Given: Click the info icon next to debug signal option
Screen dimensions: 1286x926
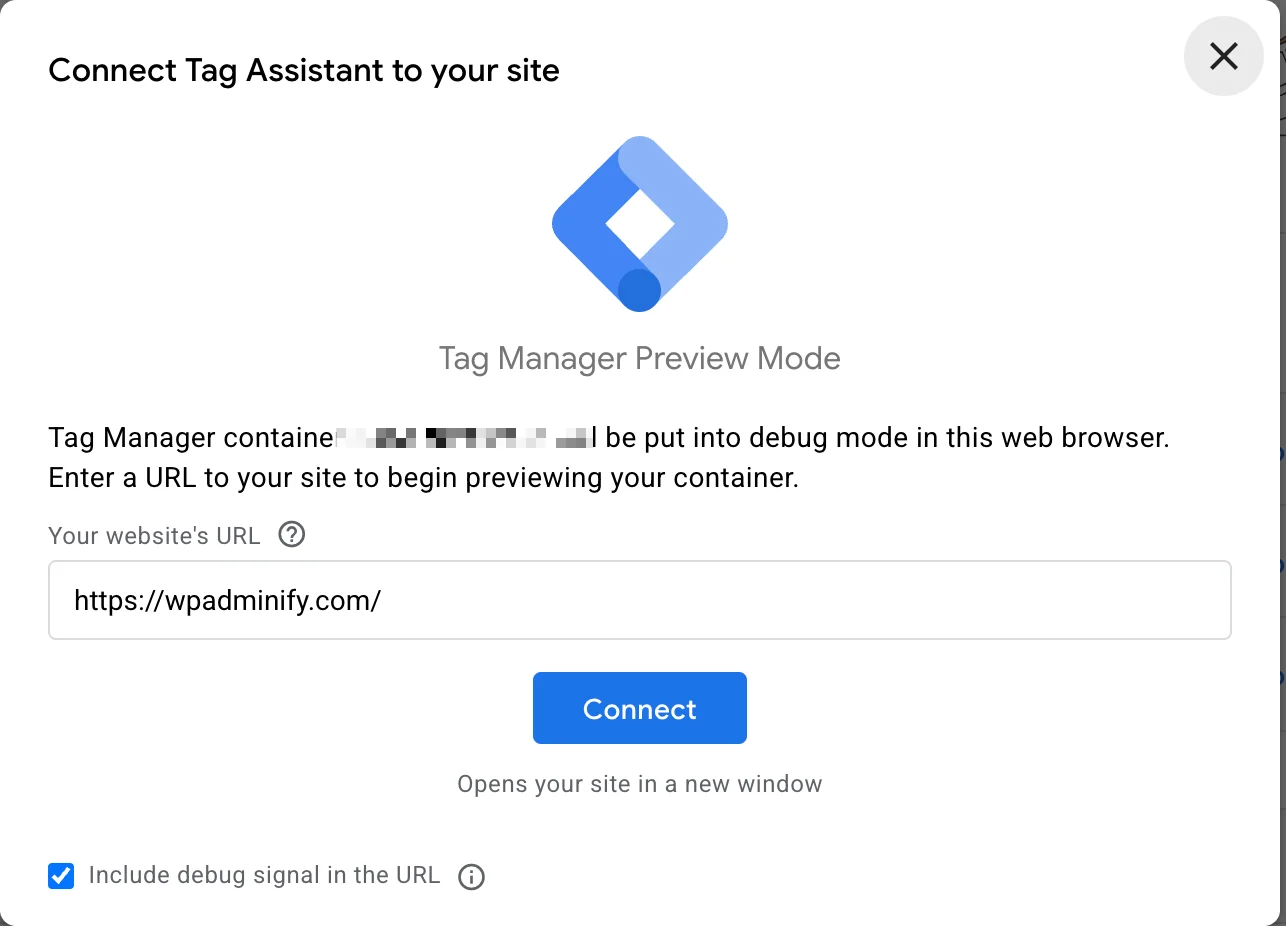Looking at the screenshot, I should pos(471,876).
